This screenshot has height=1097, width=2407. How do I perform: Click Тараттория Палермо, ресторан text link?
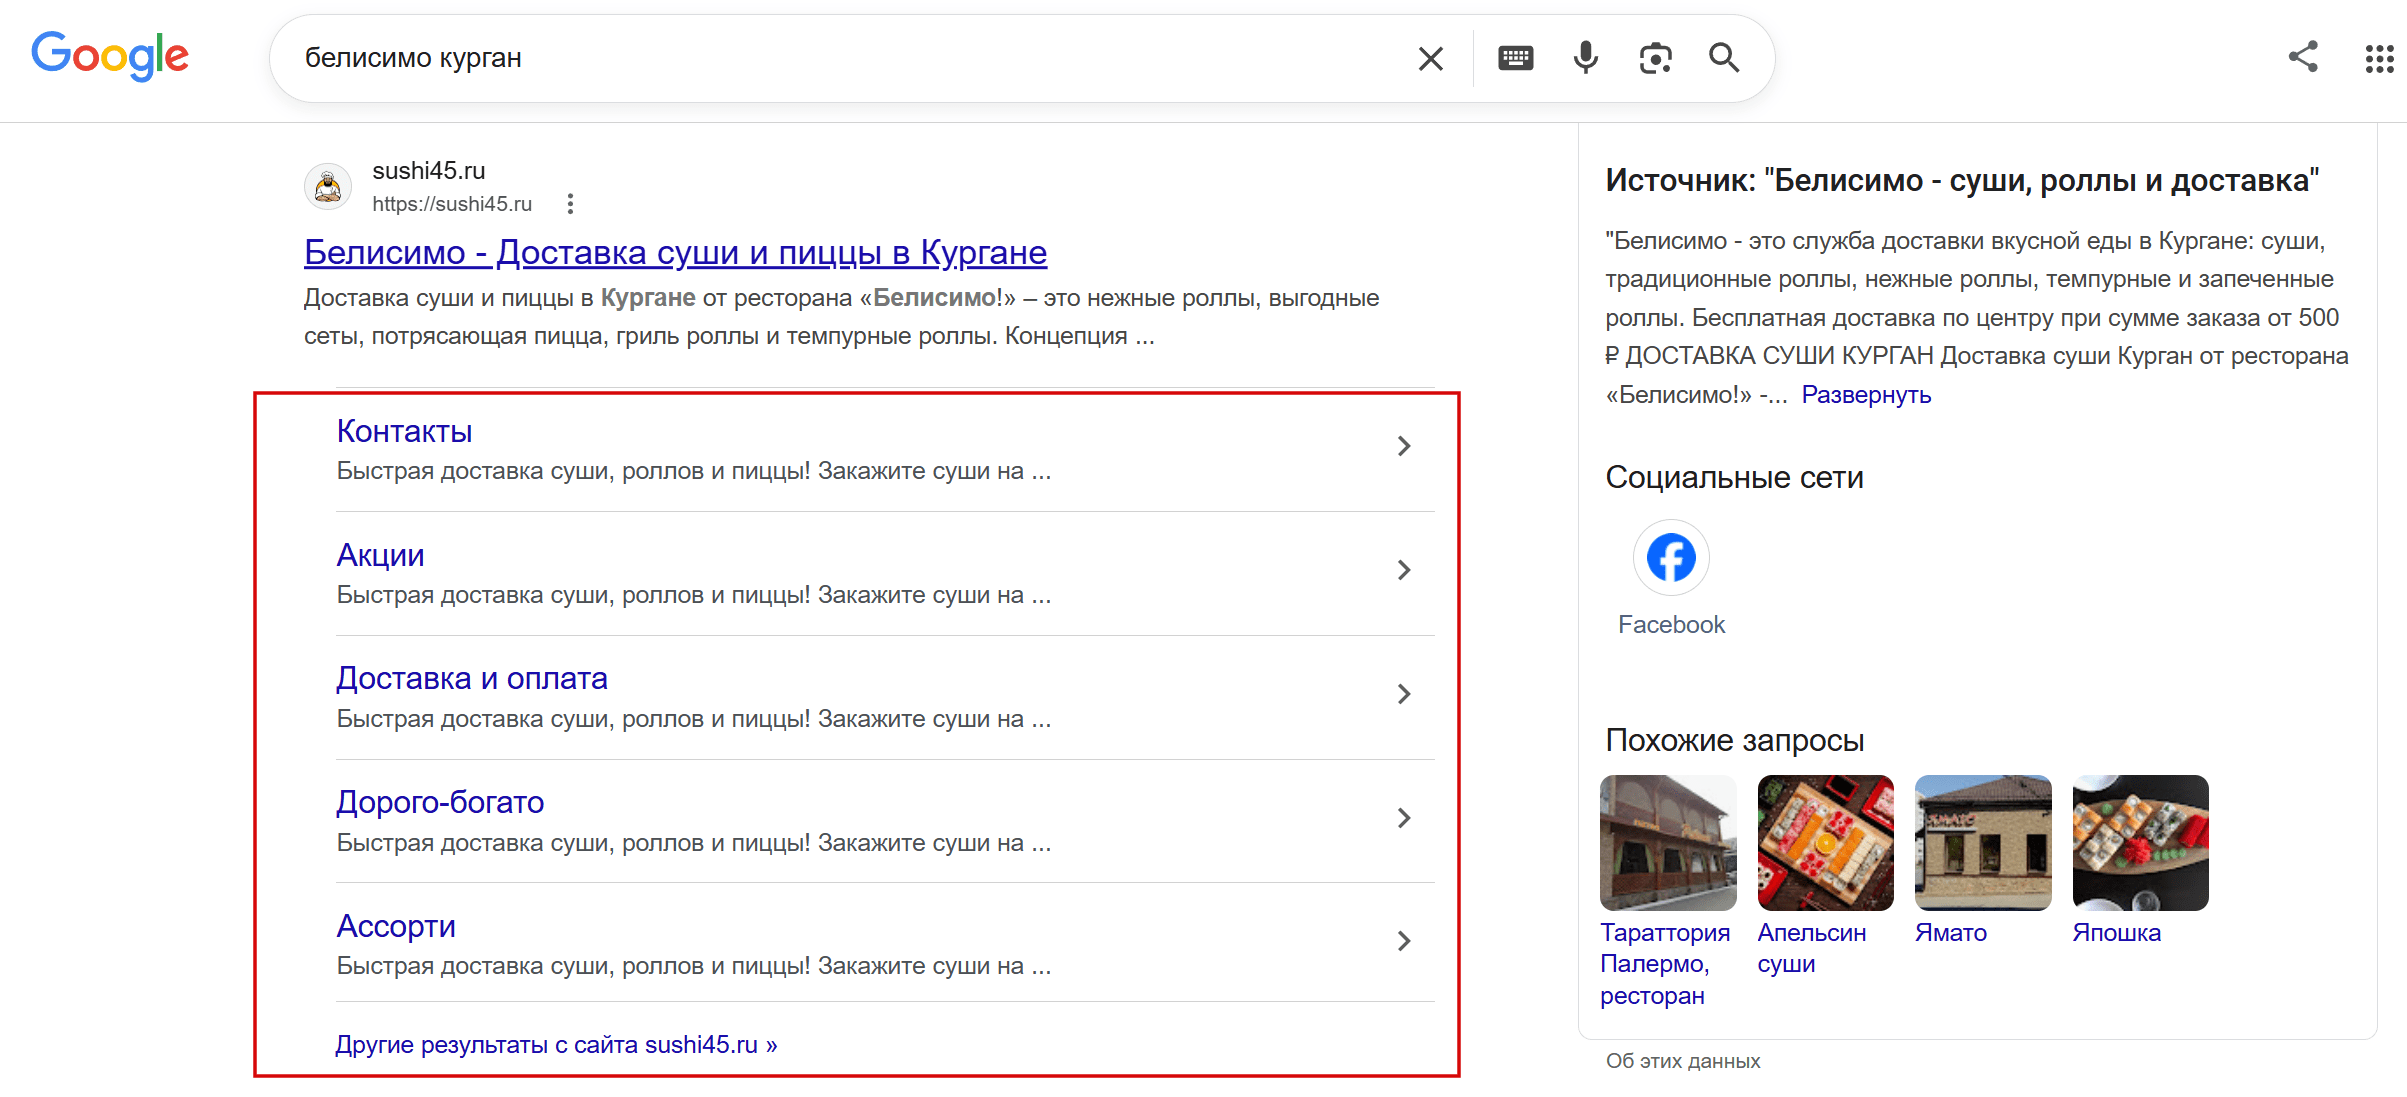[x=1665, y=964]
